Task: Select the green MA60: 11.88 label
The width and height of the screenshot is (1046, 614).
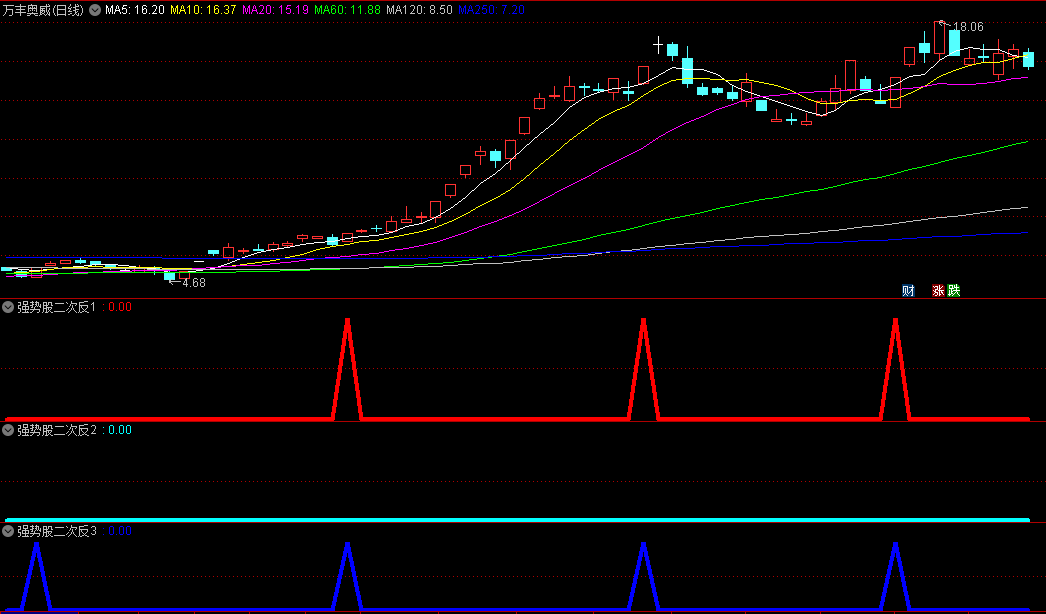Action: point(347,10)
